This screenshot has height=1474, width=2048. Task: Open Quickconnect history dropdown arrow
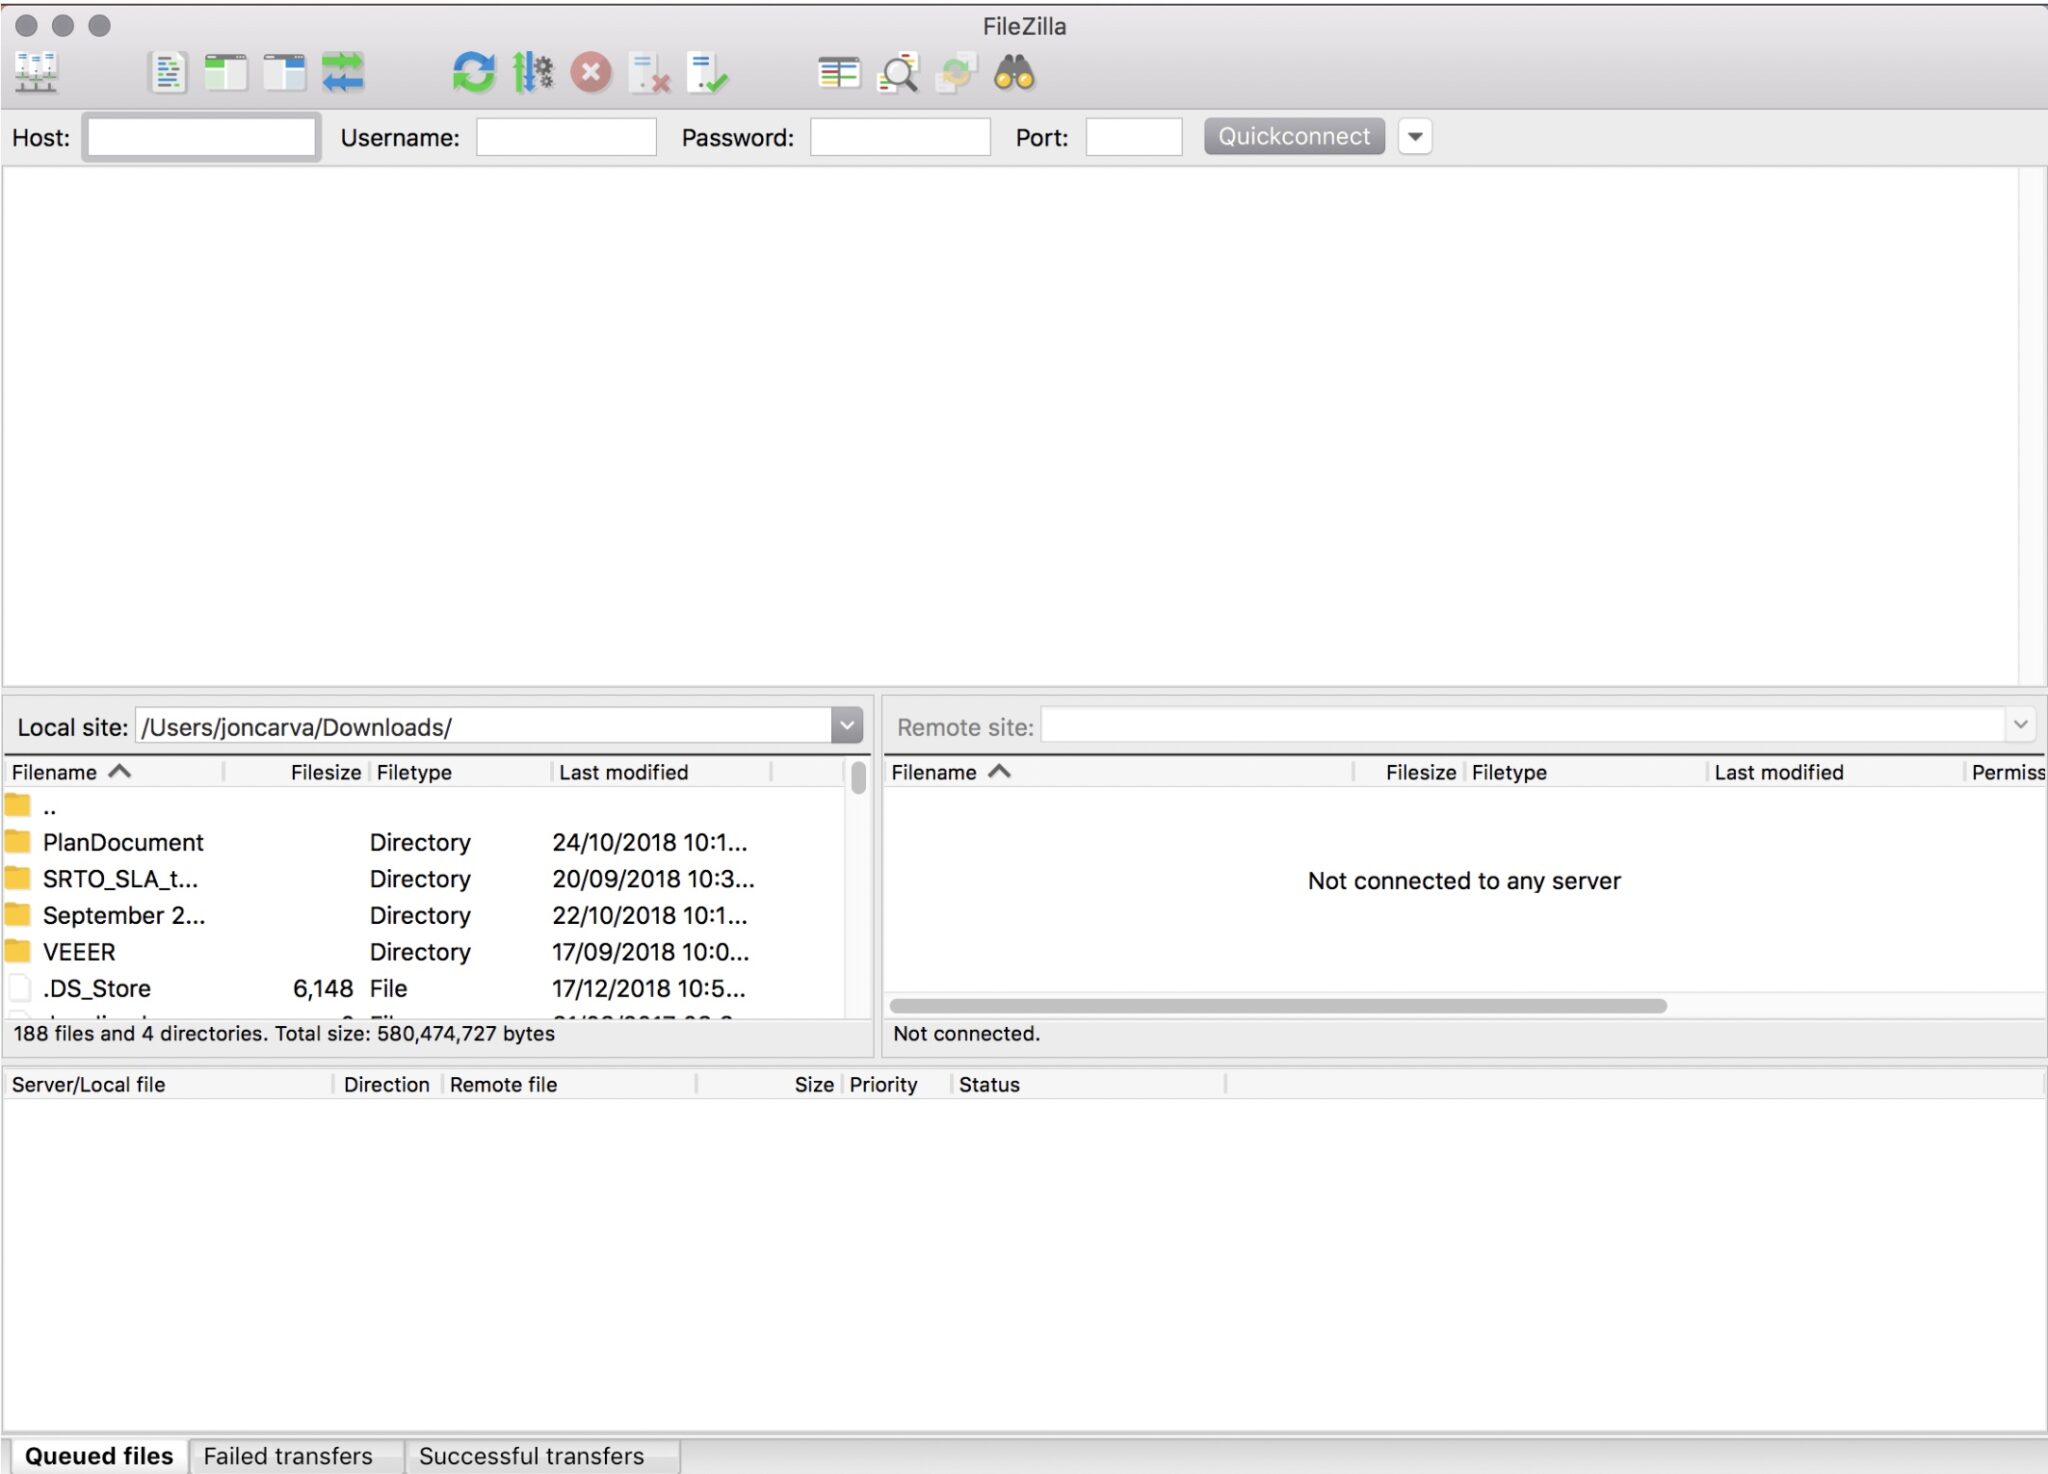(1415, 136)
